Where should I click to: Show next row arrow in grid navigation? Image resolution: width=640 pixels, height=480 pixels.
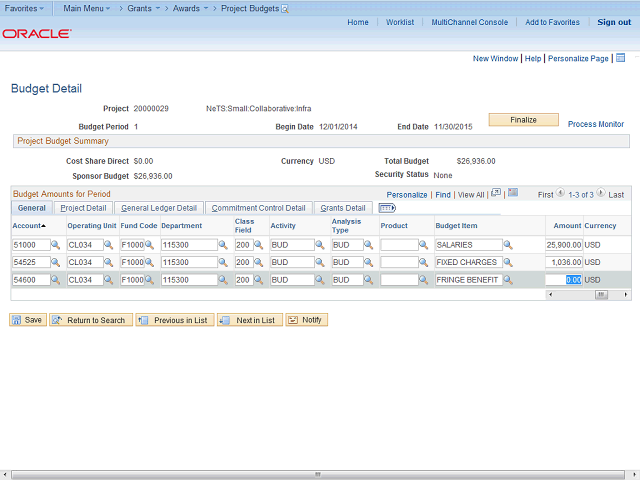click(x=602, y=194)
